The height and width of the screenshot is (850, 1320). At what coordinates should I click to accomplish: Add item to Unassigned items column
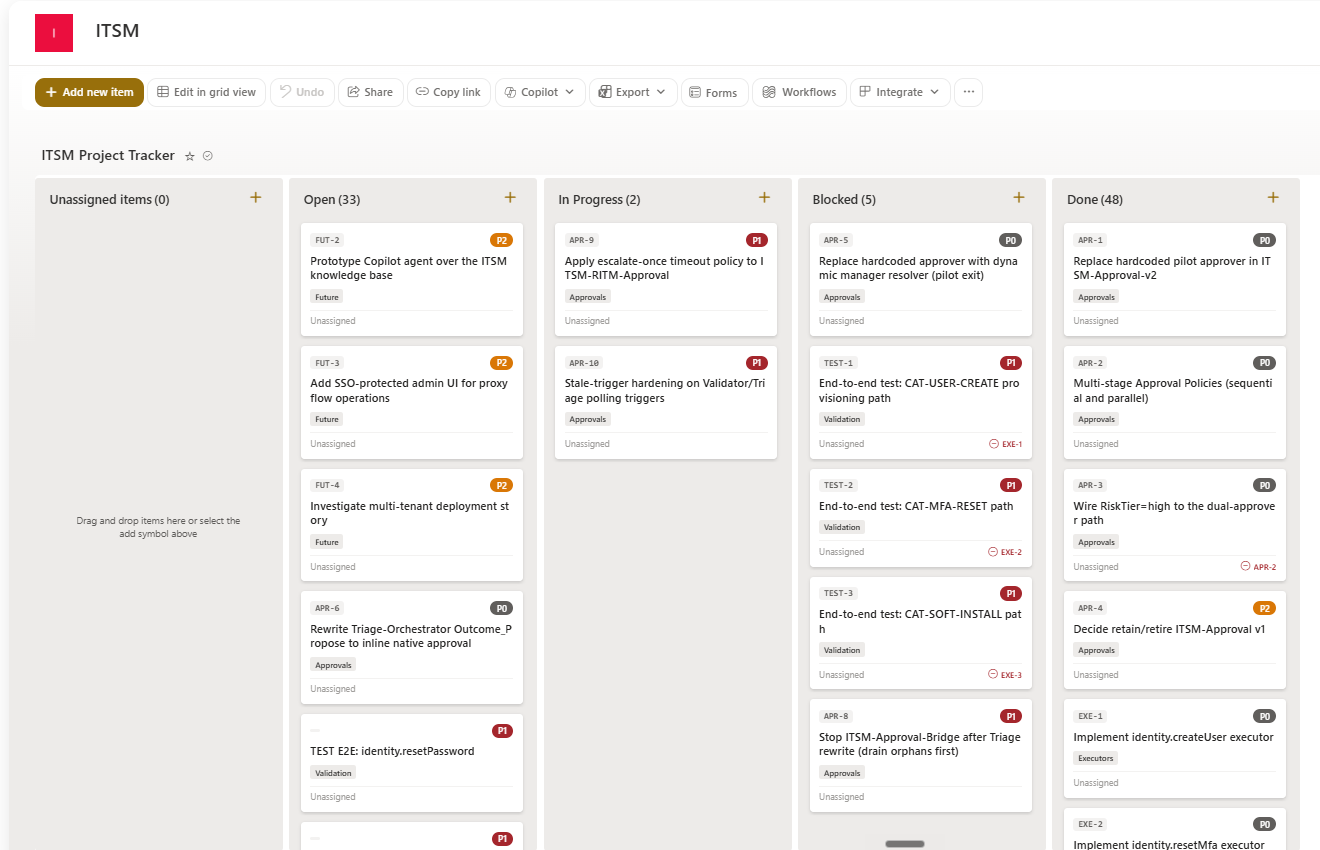pos(256,198)
